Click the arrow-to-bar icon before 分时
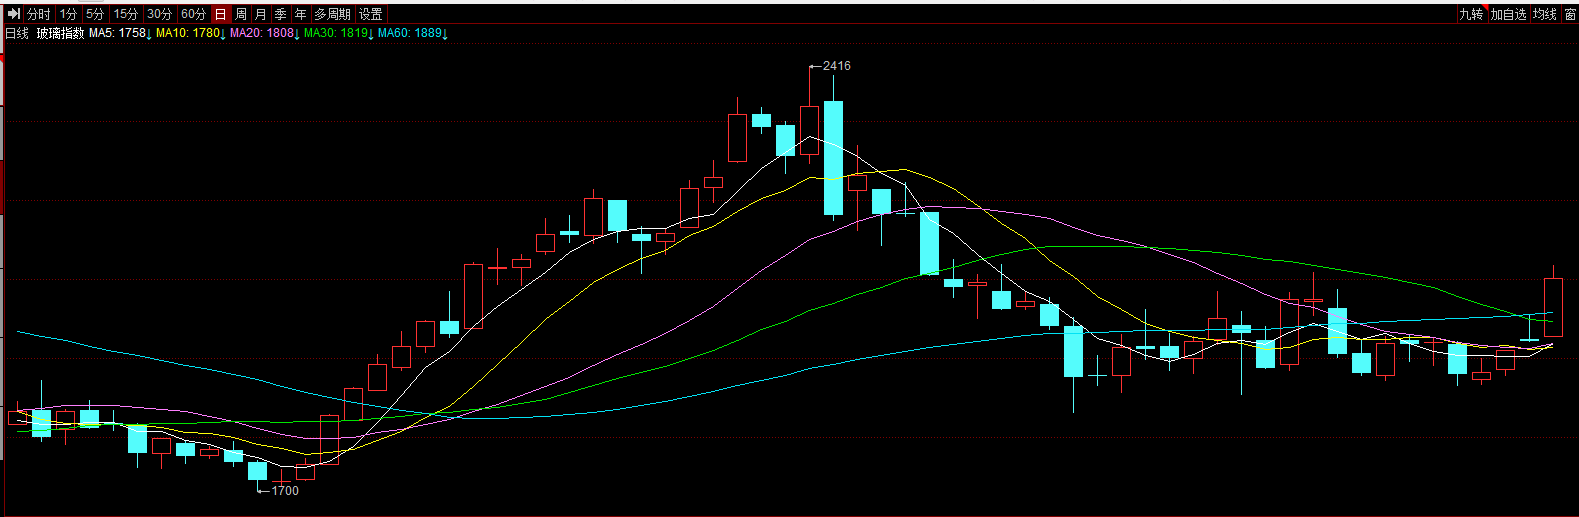The height and width of the screenshot is (517, 1579). 14,14
